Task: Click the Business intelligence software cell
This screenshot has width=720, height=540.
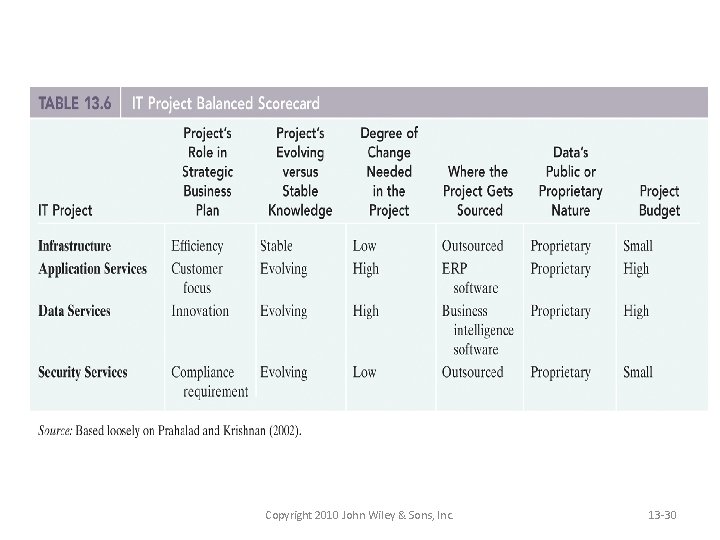Action: 477,330
